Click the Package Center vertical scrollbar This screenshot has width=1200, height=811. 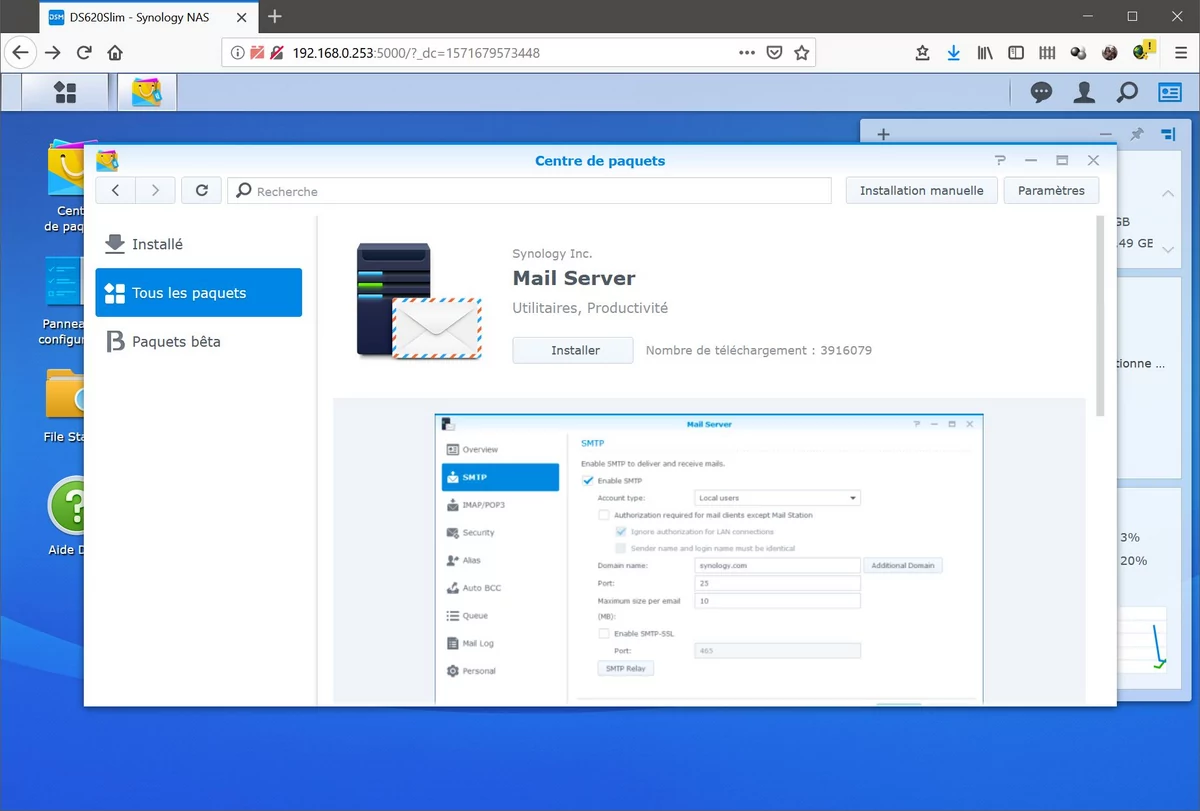(1101, 315)
